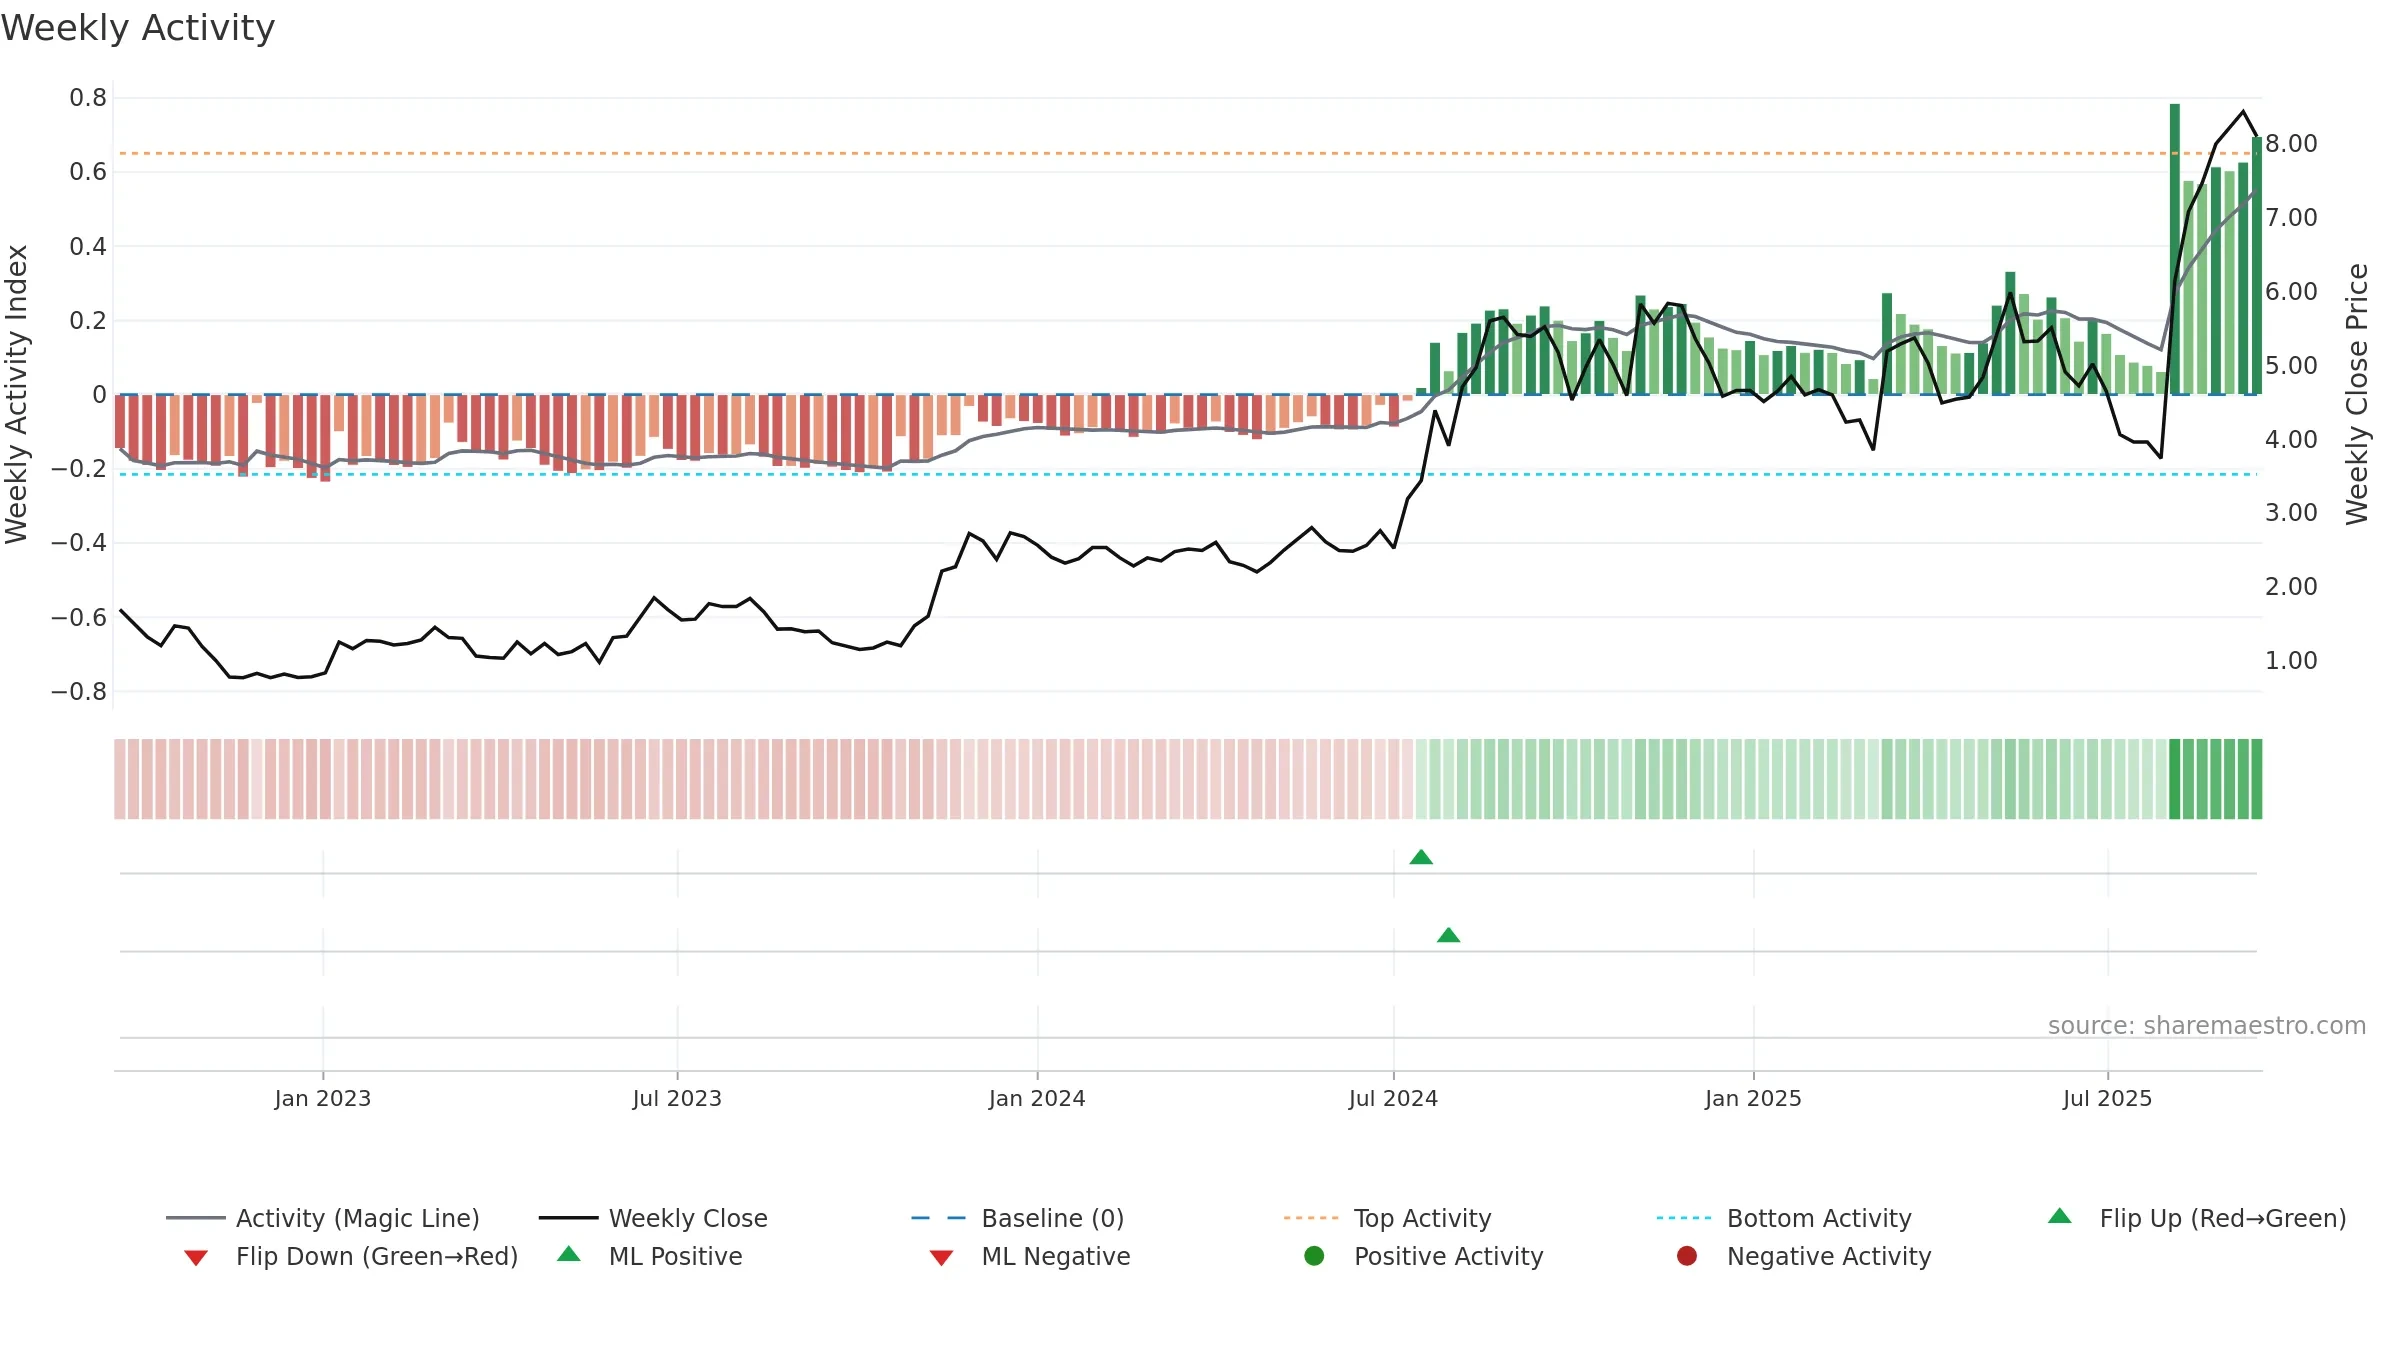Click the tallest green activity bar near 0.8
The width and height of the screenshot is (2400, 1350).
coord(2175,249)
